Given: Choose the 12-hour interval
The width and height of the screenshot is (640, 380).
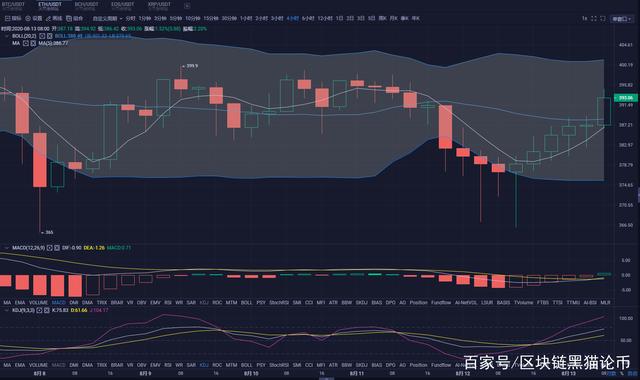Looking at the screenshot, I should tap(325, 18).
